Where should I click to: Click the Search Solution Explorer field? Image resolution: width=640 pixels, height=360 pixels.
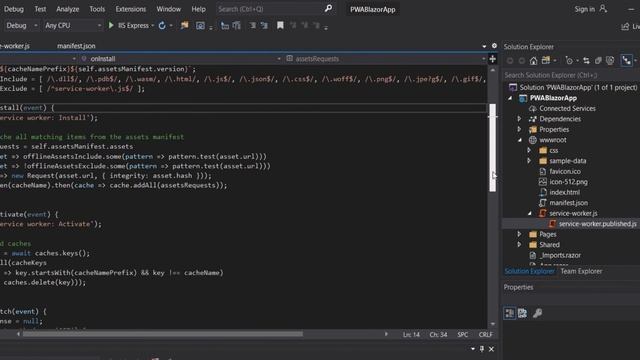click(570, 75)
